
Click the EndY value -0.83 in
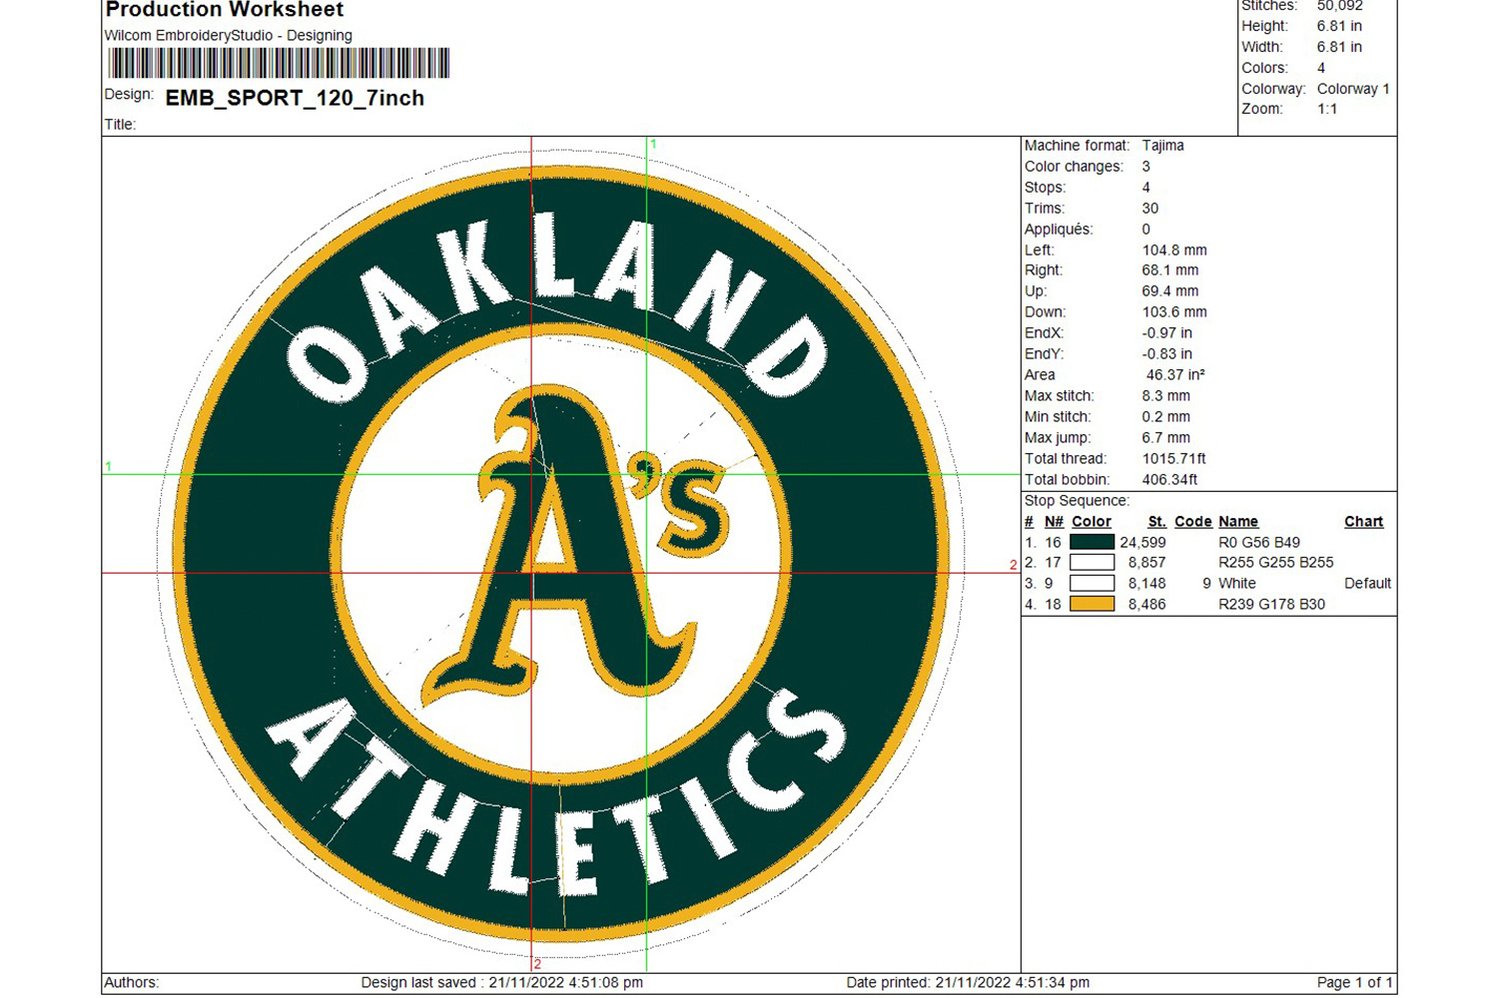1167,354
